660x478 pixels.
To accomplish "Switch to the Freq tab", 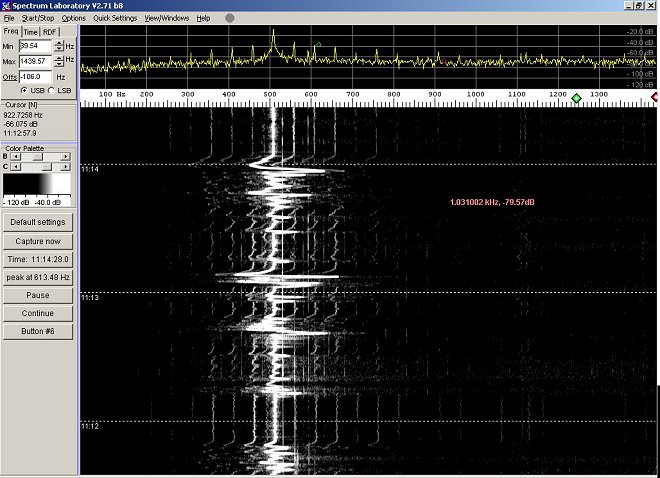I will [x=11, y=31].
